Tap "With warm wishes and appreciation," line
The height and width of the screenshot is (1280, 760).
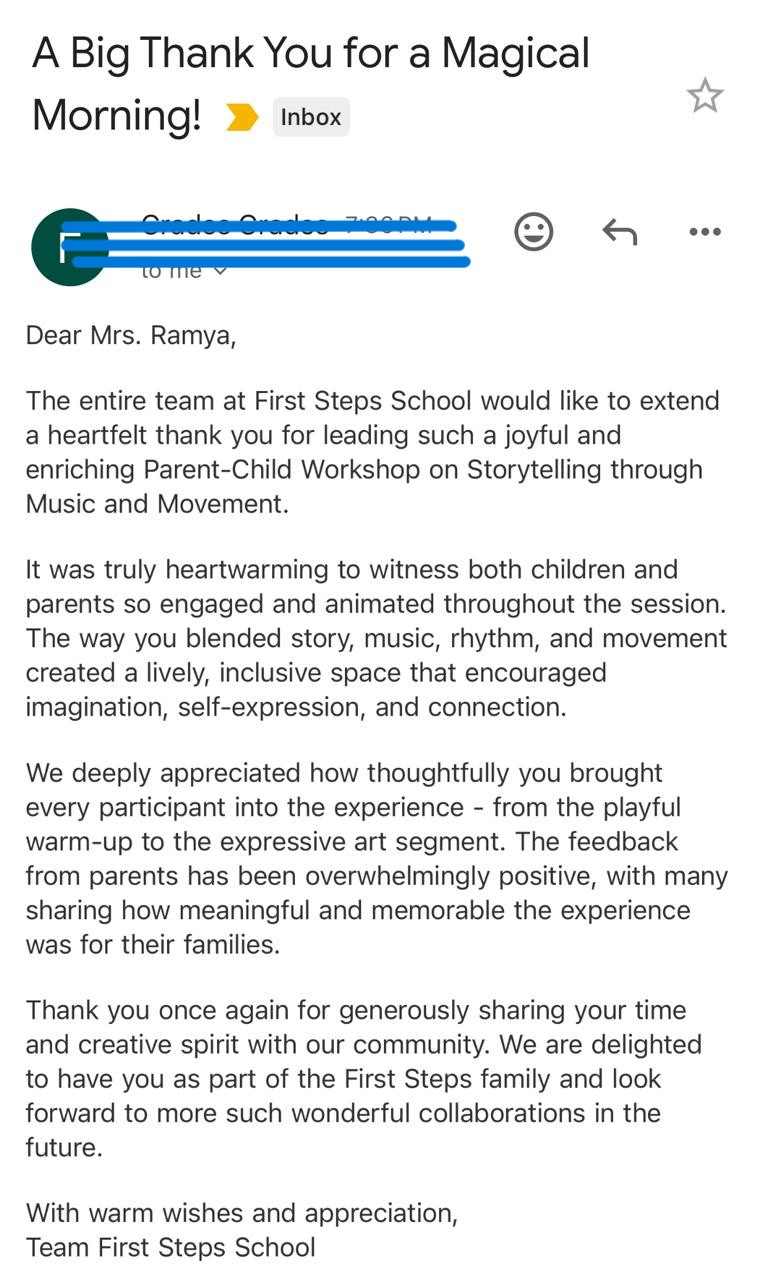tap(242, 1213)
